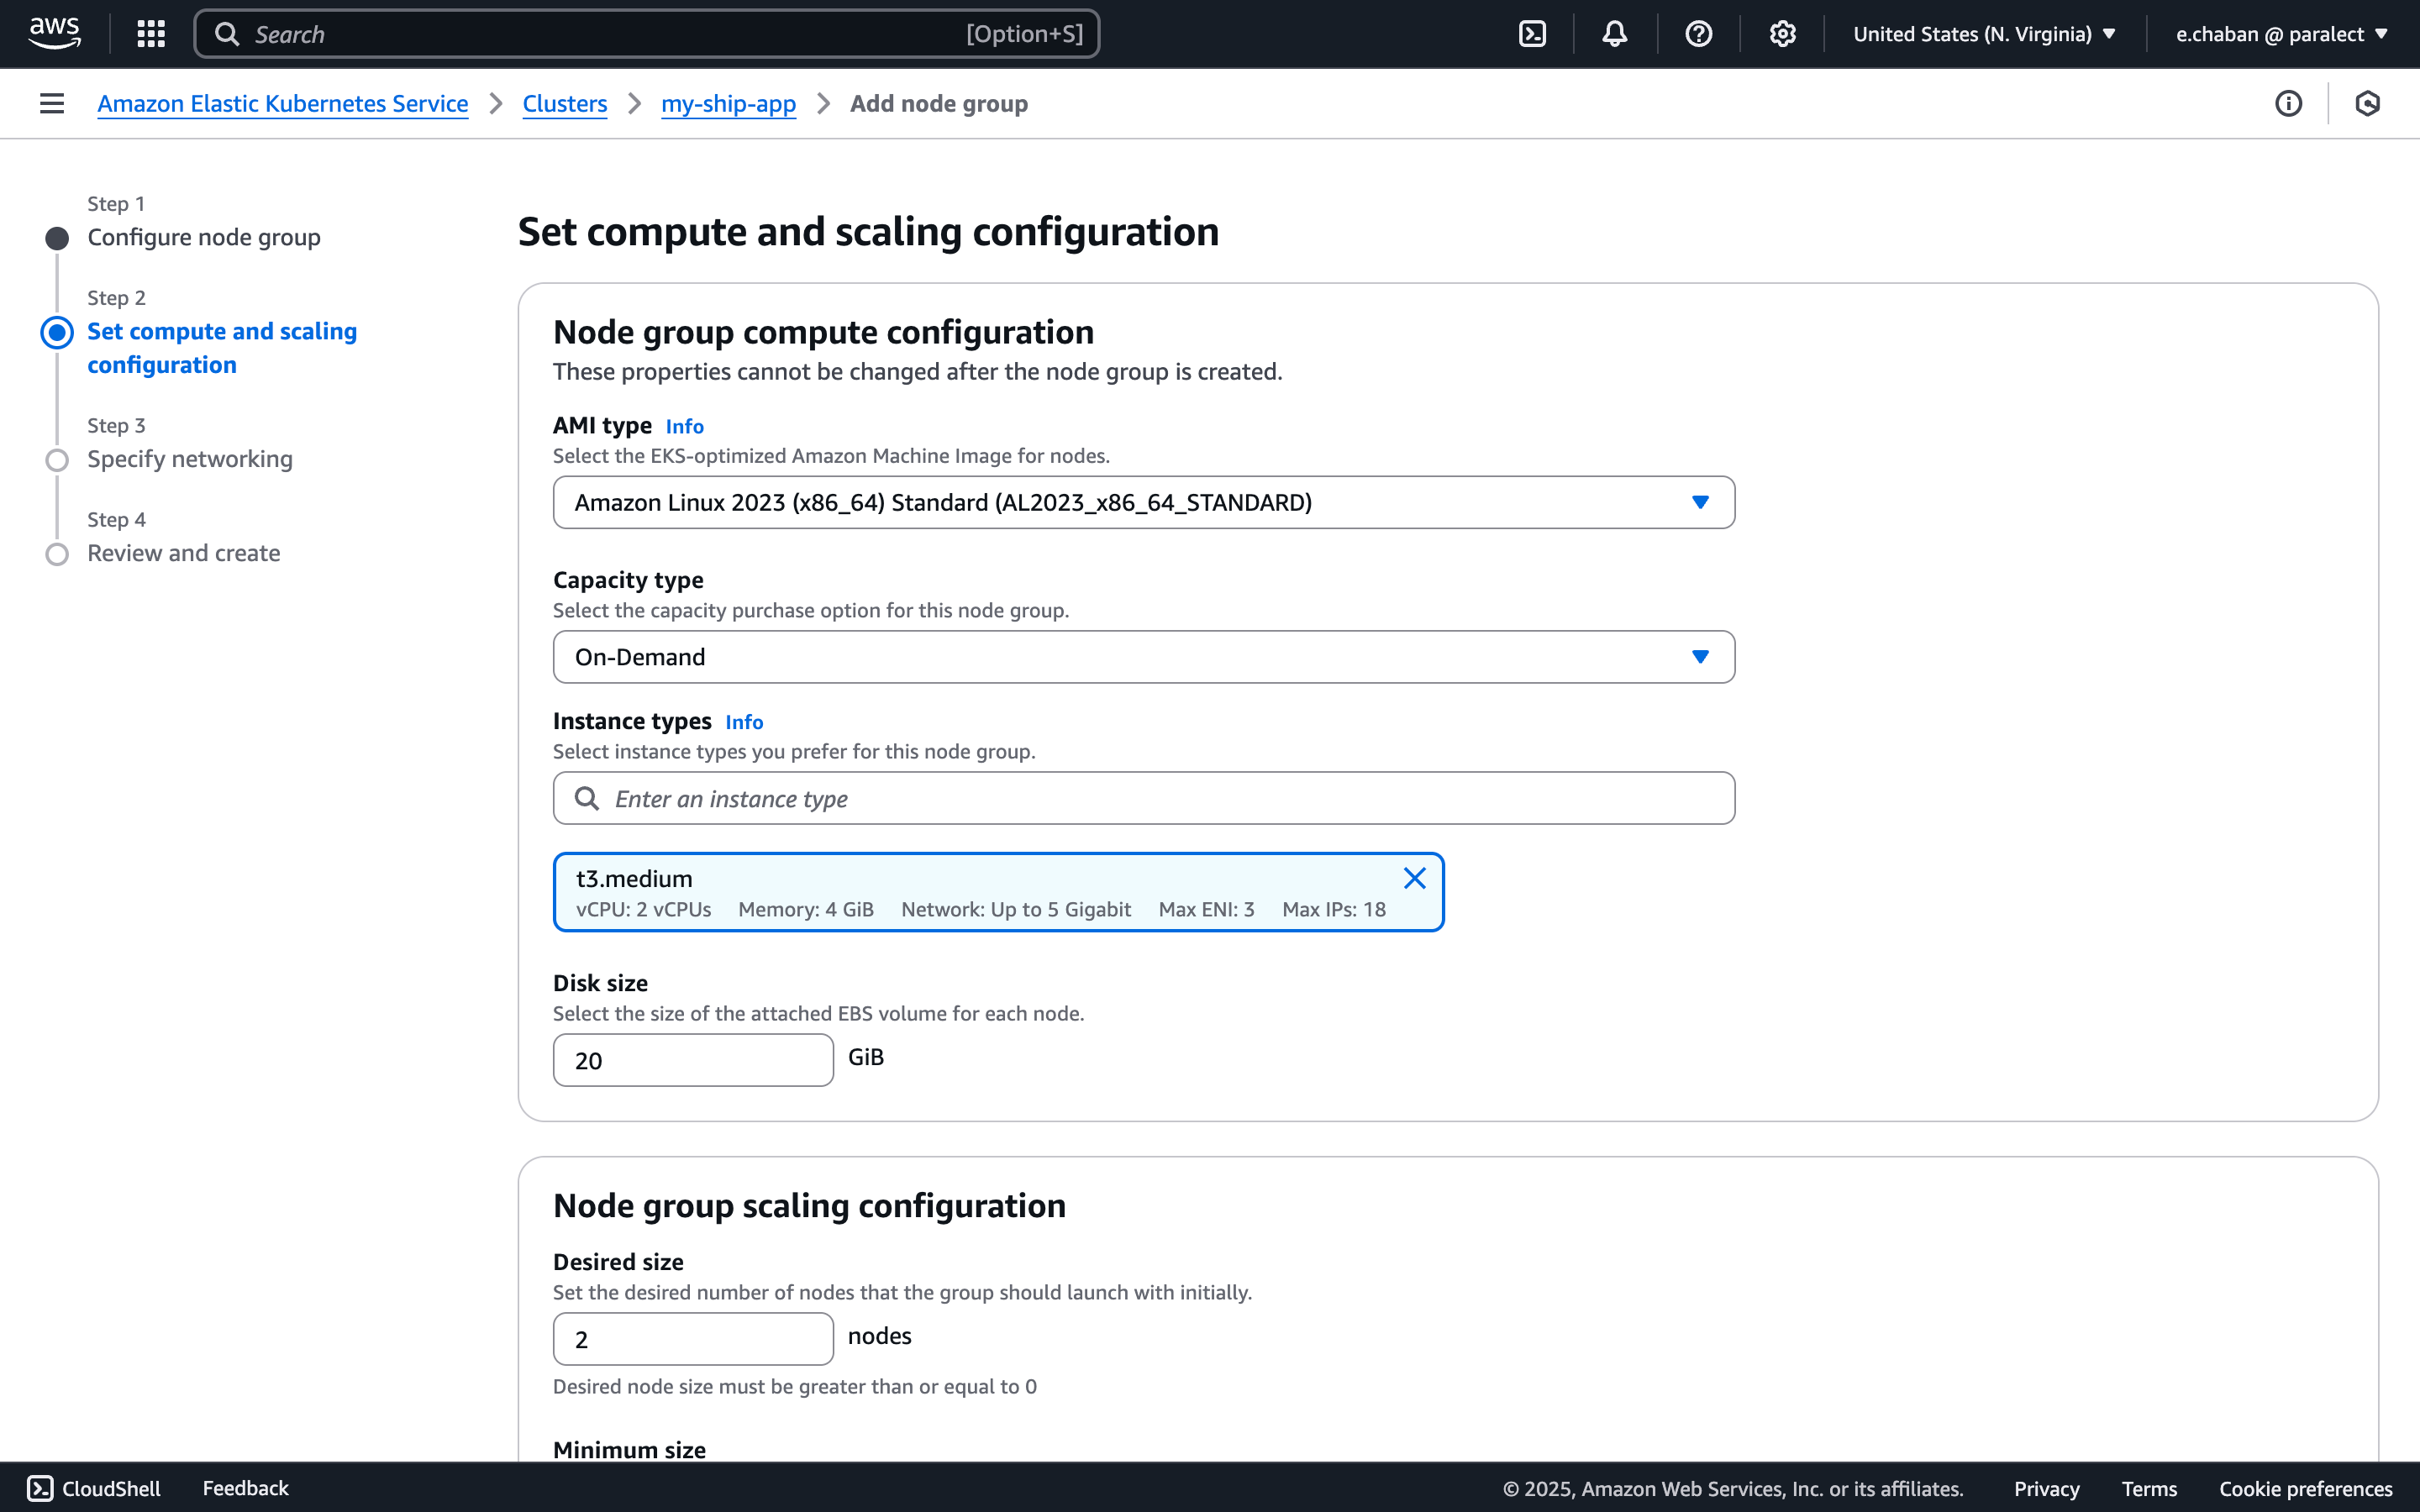Select Step 3 Specify networking
This screenshot has height=1512, width=2420.
pyautogui.click(x=190, y=459)
